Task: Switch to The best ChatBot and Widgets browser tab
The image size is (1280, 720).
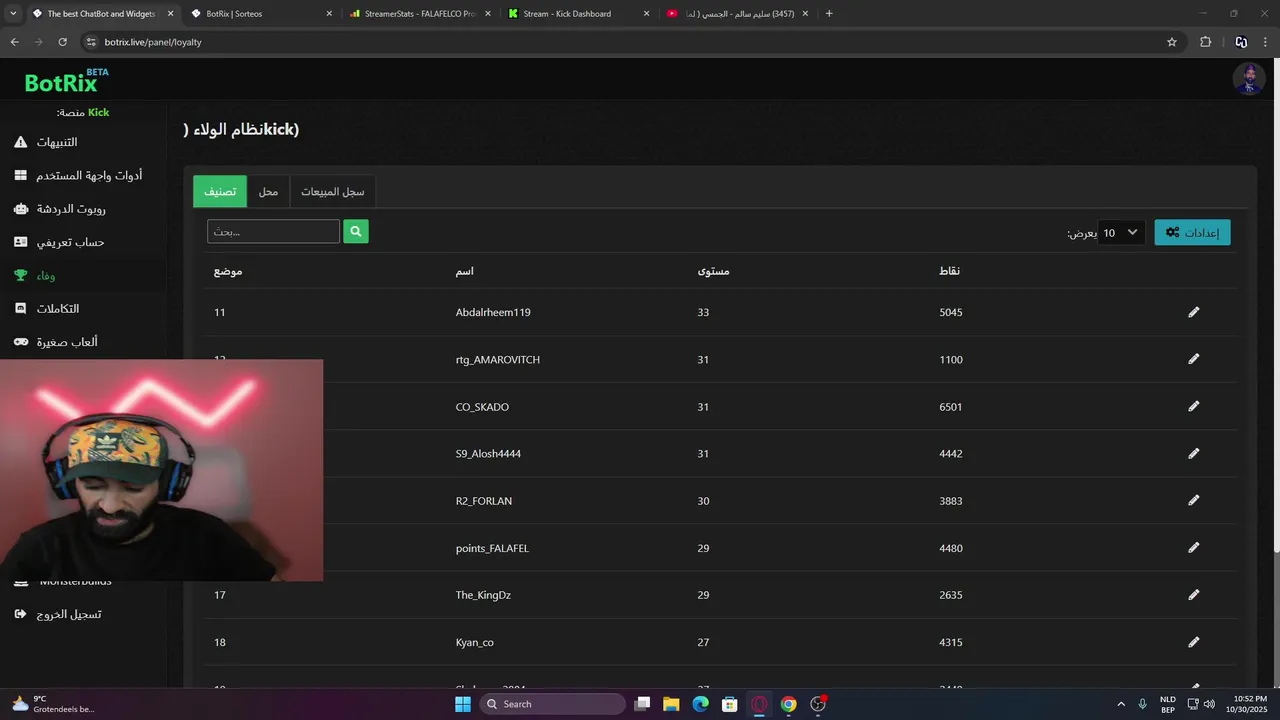Action: [101, 14]
